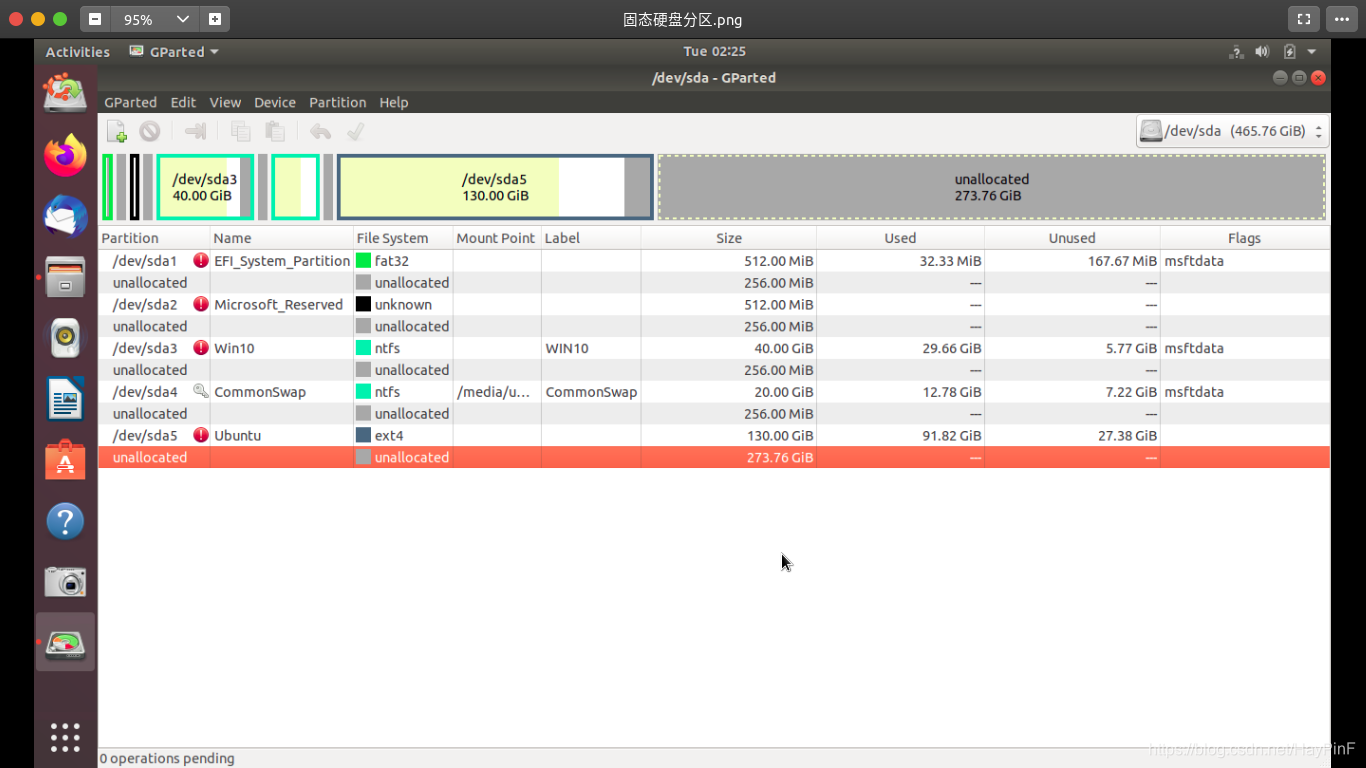The width and height of the screenshot is (1366, 768).
Task: Select the unallocated 273.76 GiB disk map block
Action: 992,187
